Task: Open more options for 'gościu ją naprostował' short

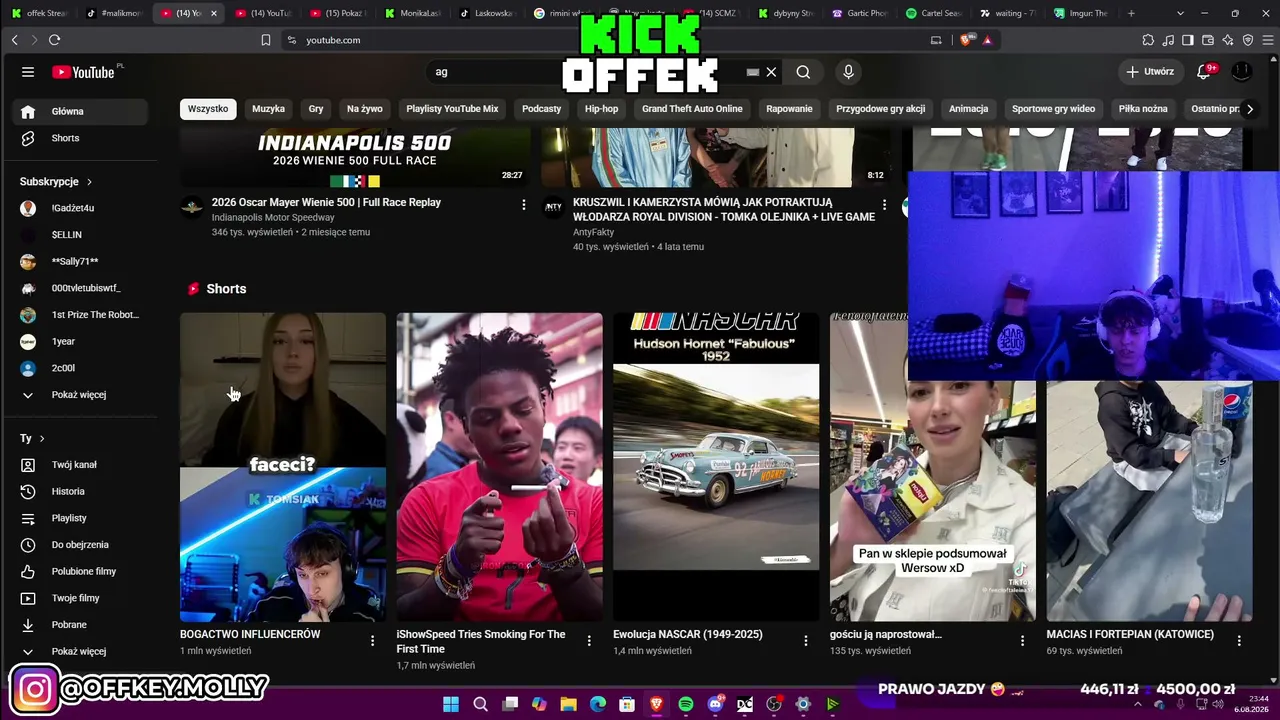Action: click(1022, 641)
